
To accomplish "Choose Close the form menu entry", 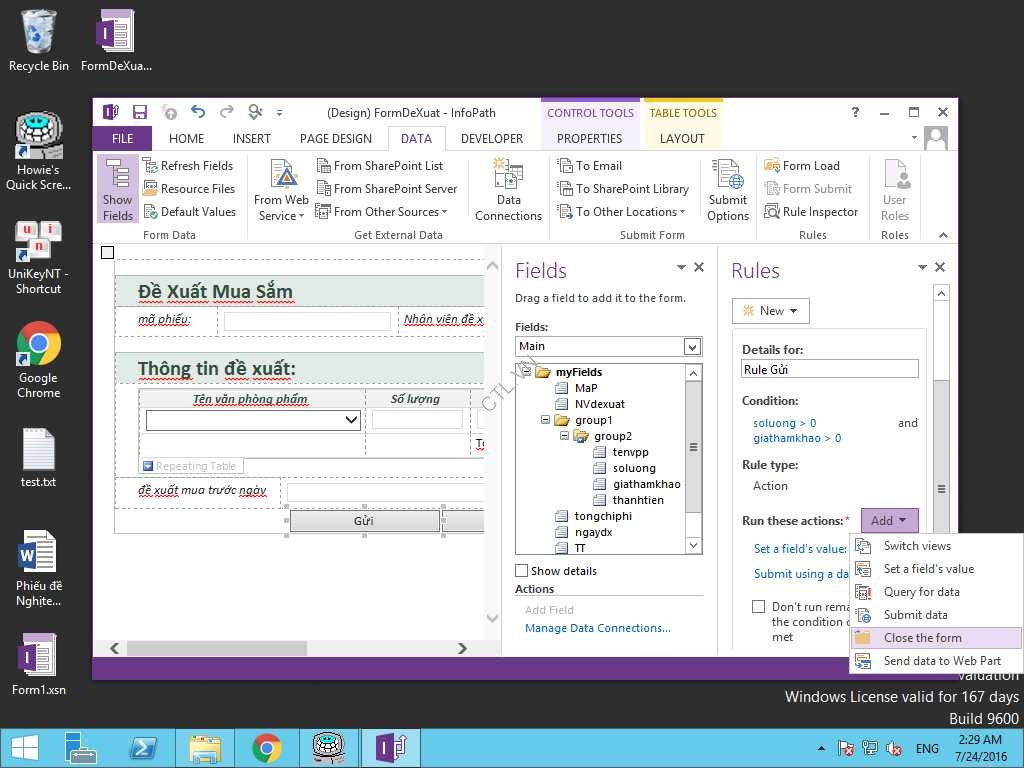I will [922, 638].
